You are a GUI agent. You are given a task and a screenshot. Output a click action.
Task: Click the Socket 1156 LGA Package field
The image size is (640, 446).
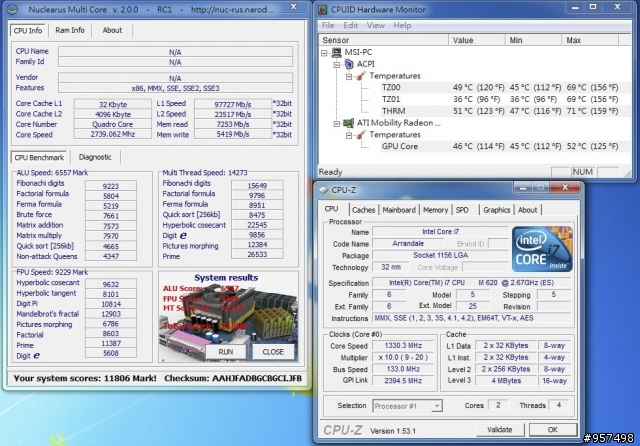click(x=440, y=255)
